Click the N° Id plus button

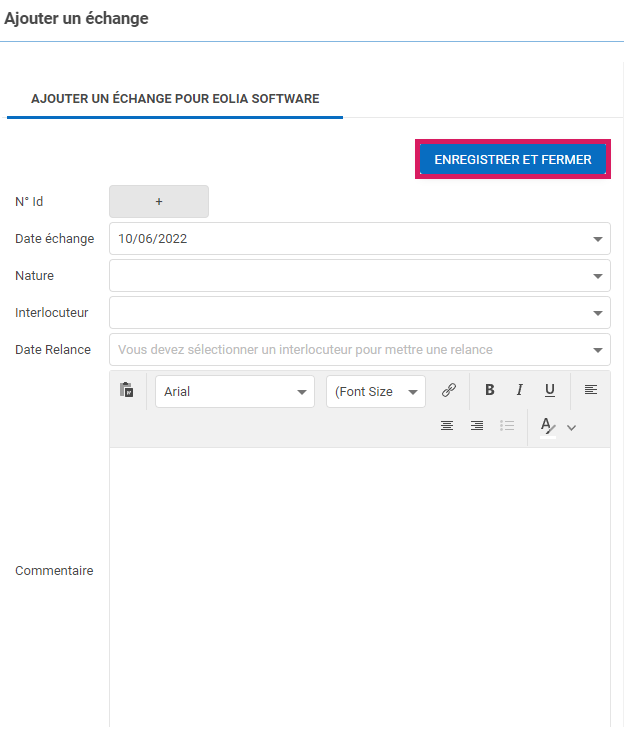pyautogui.click(x=159, y=201)
